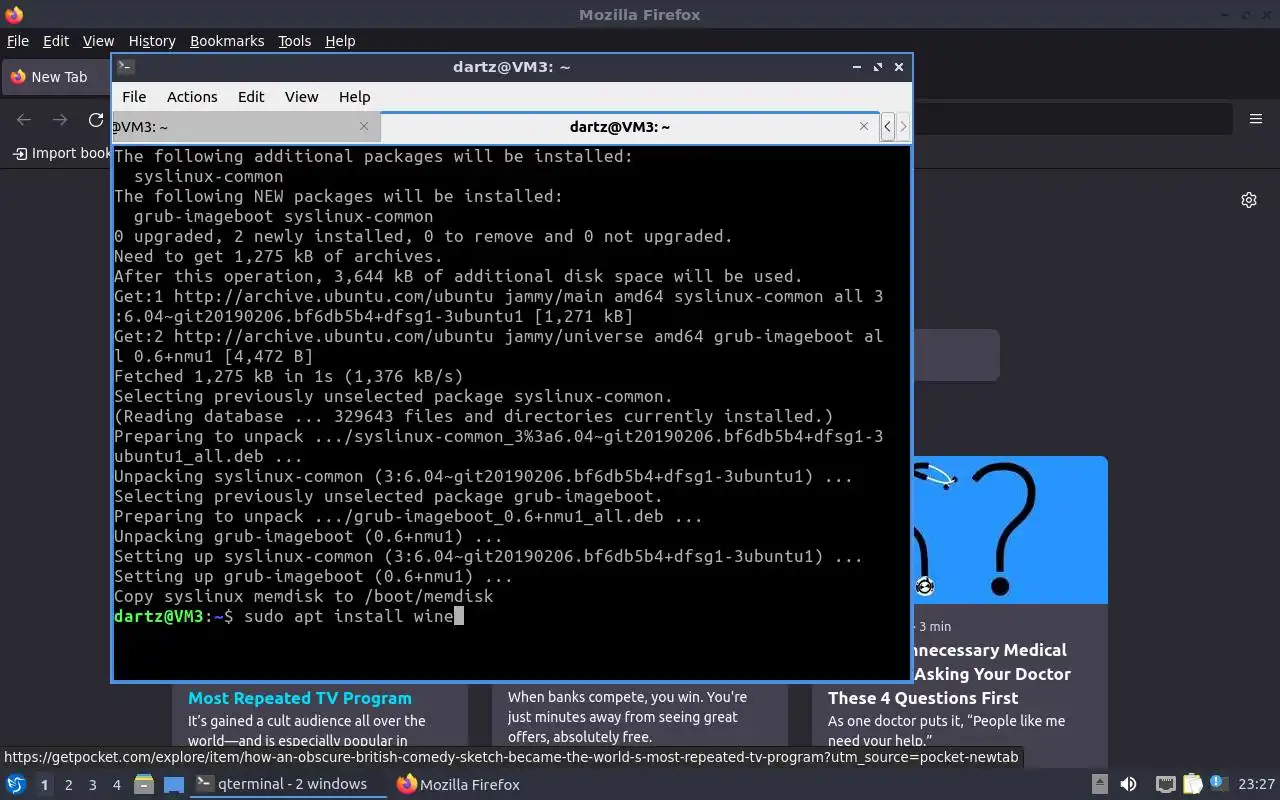Go forward in Firefox
The image size is (1280, 800).
pyautogui.click(x=60, y=120)
